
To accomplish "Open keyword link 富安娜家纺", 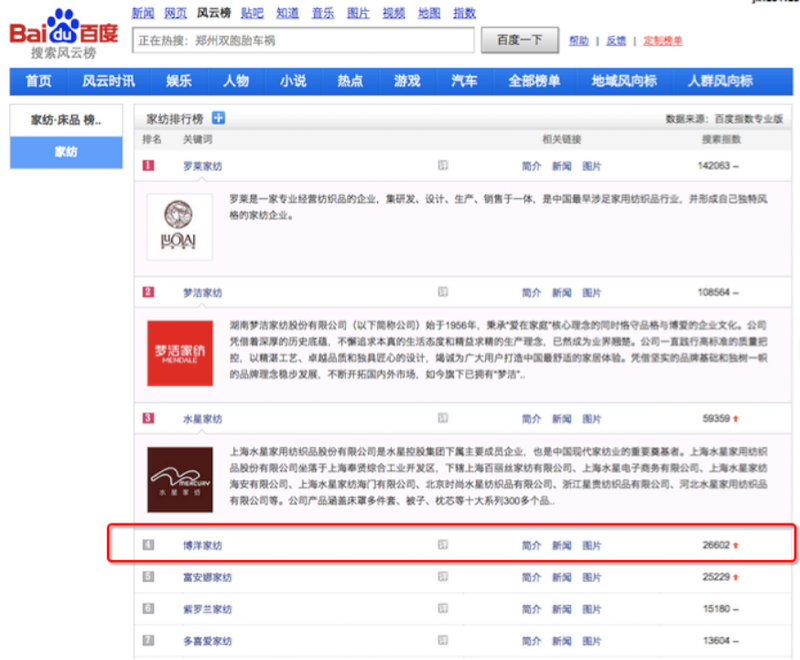I will coord(207,577).
